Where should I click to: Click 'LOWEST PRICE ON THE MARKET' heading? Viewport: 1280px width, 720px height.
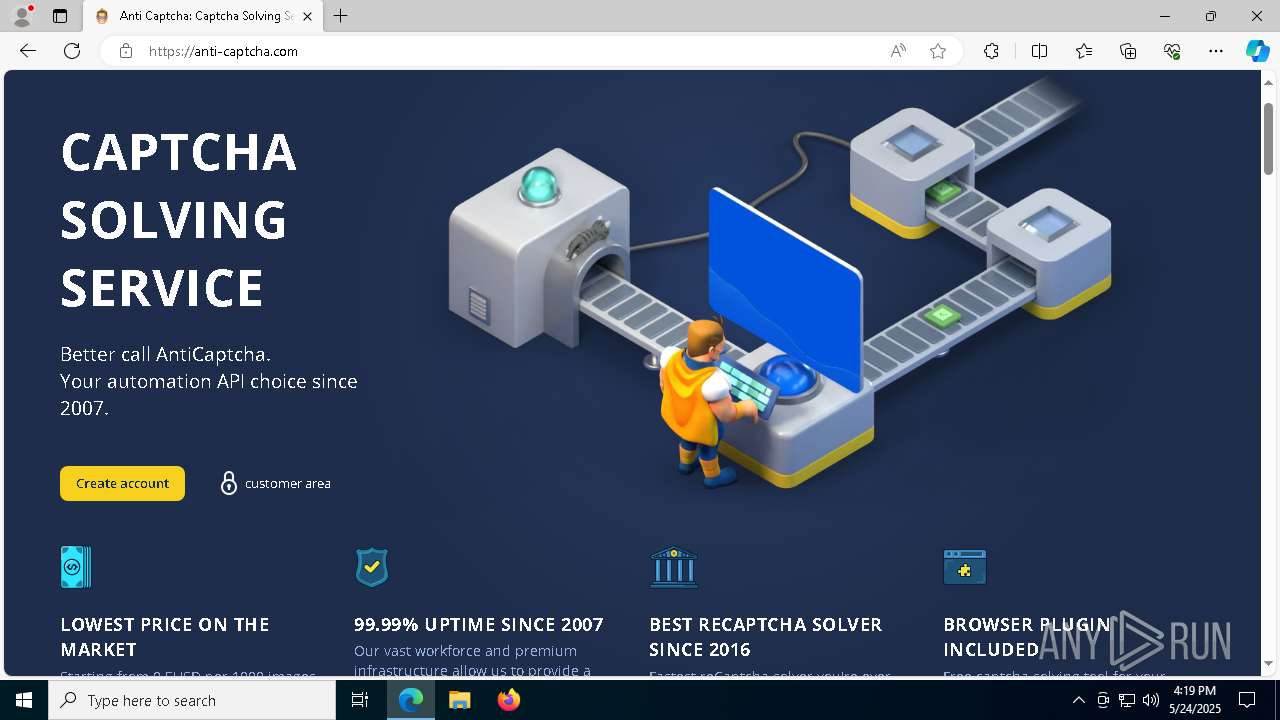point(165,637)
